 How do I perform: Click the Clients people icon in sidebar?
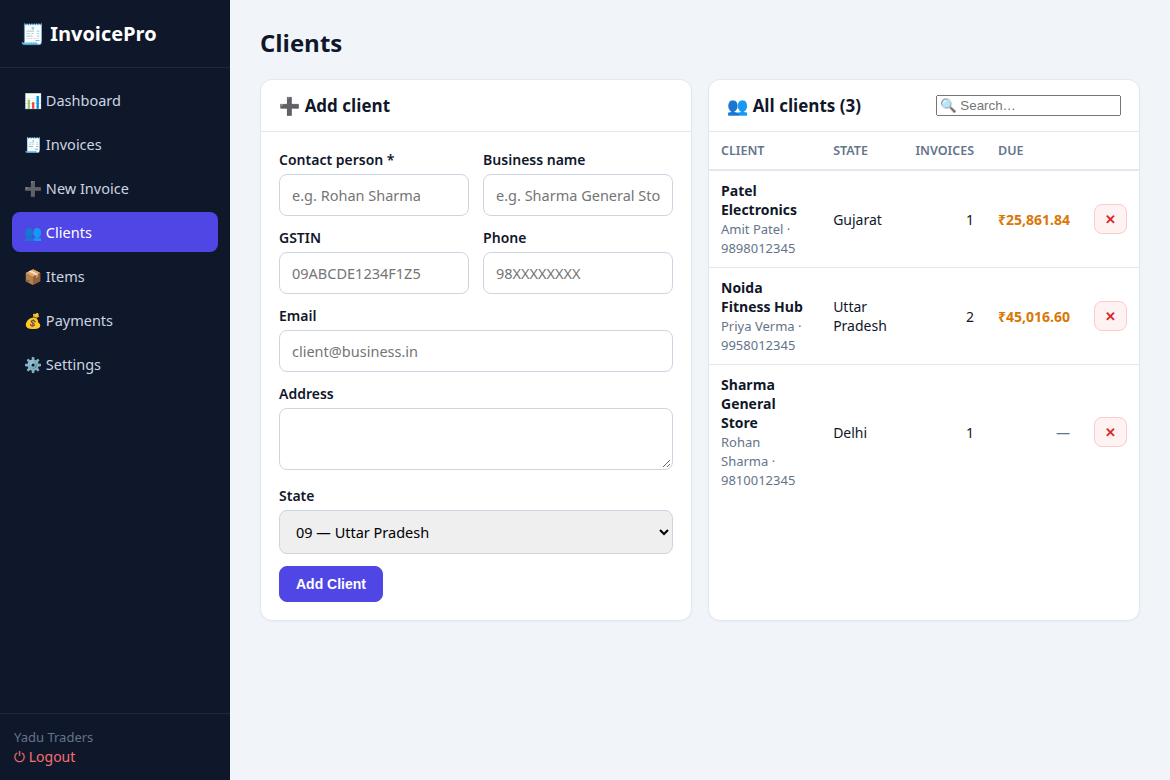click(33, 233)
